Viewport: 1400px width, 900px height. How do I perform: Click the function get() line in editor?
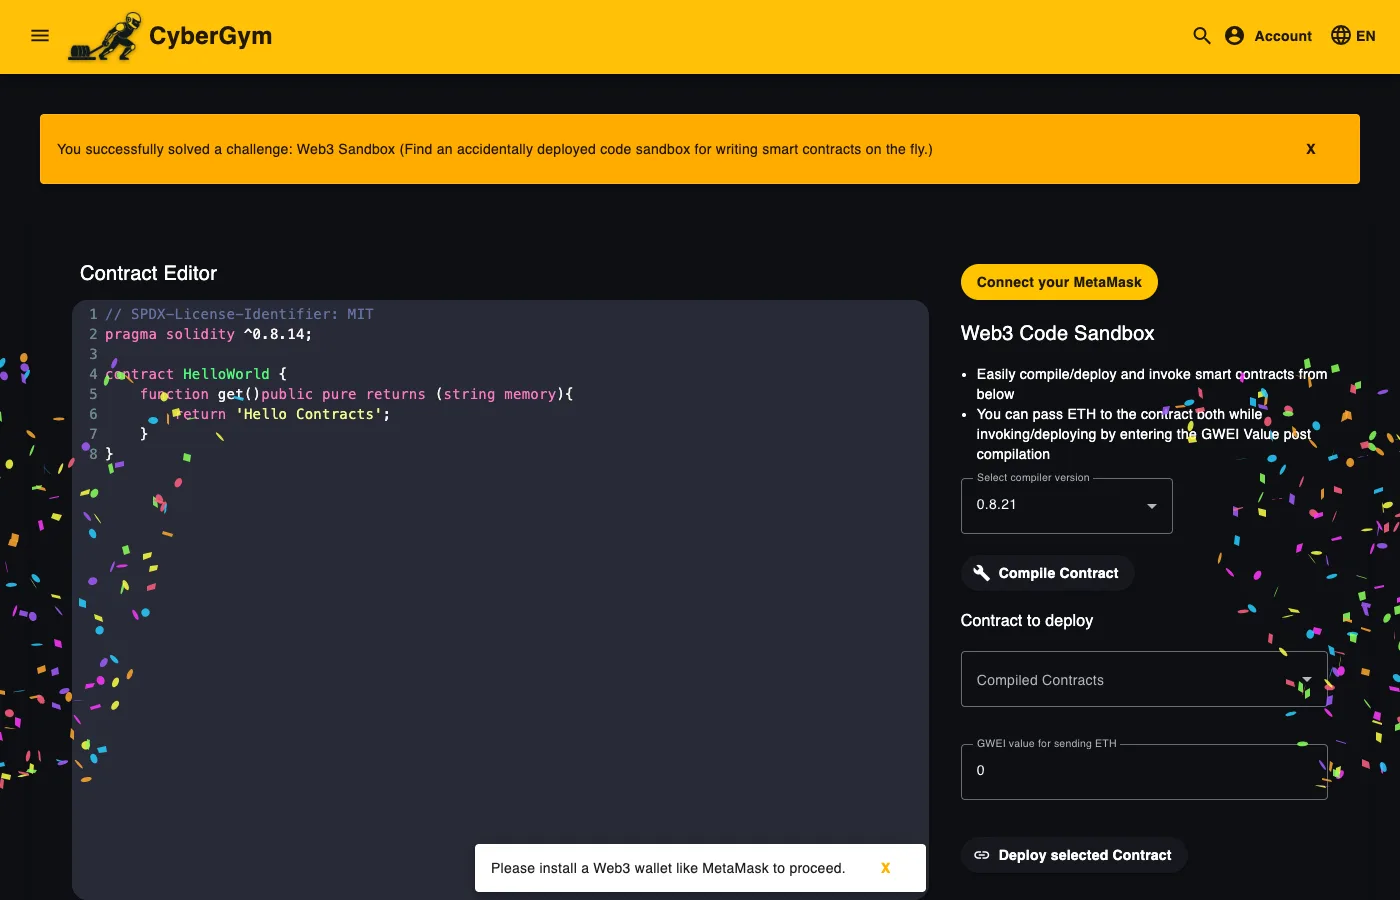pos(357,394)
